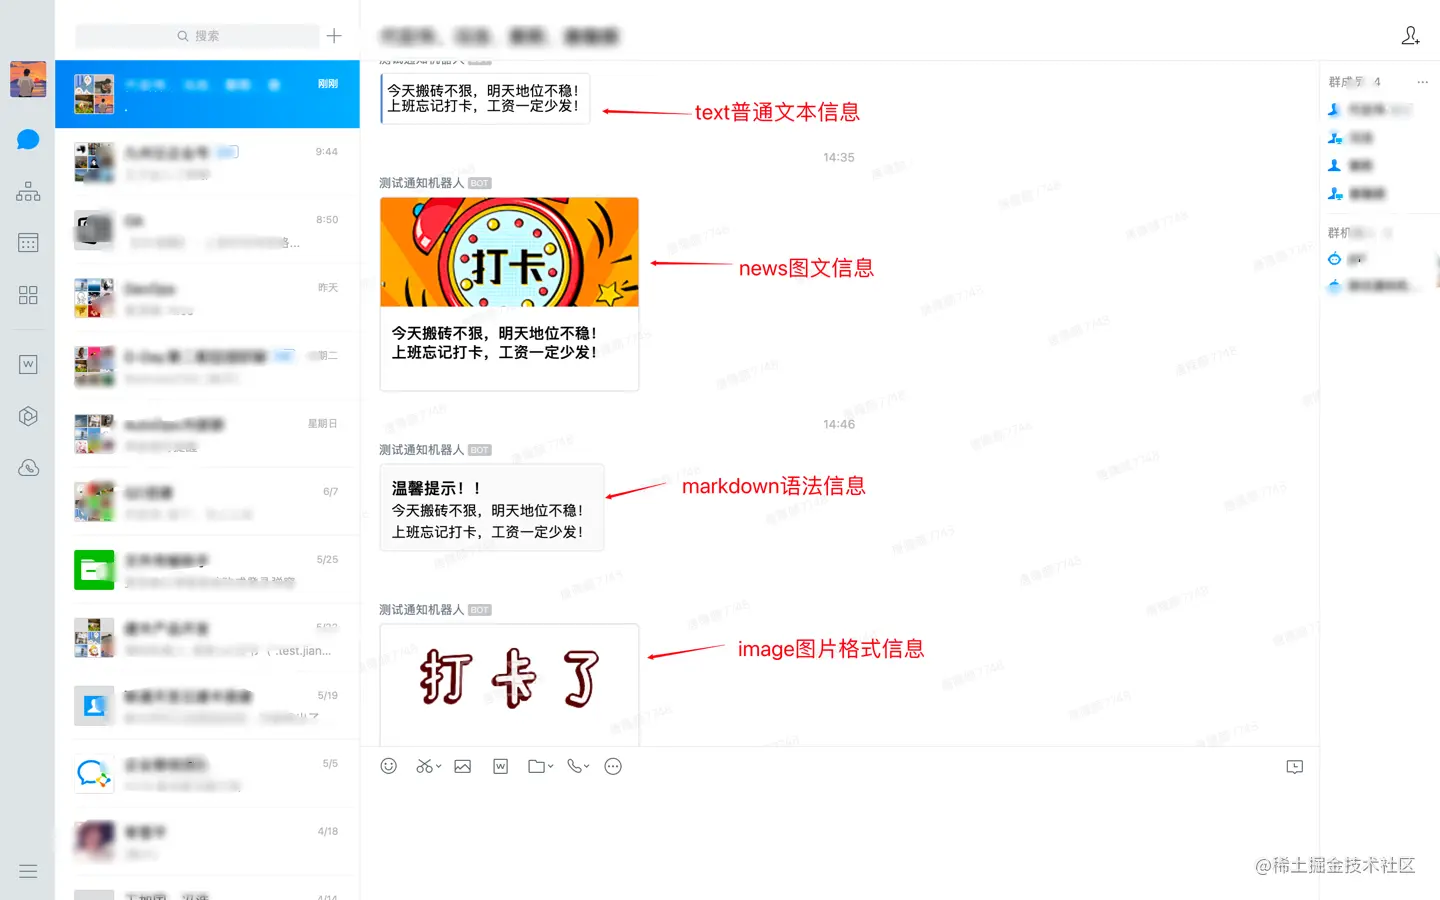1440x900 pixels.
Task: Open the Messages chat bubble tab
Action: 28,139
